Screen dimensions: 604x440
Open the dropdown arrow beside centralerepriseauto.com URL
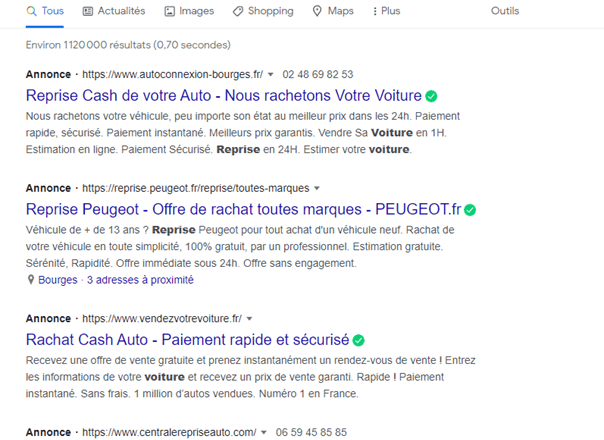click(264, 432)
